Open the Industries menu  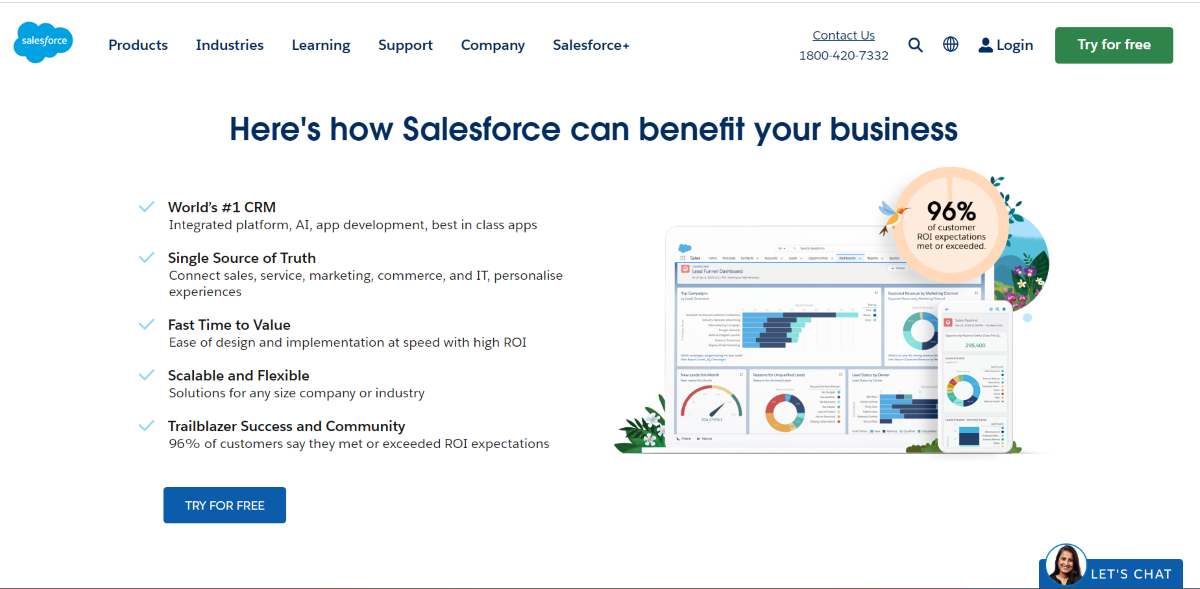tap(230, 45)
